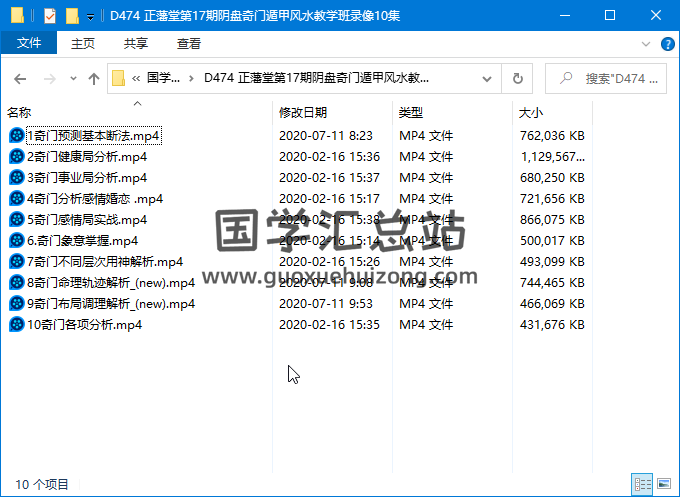The height and width of the screenshot is (497, 680).
Task: Expand the 国学... breadcrumb arrow
Action: 191,78
